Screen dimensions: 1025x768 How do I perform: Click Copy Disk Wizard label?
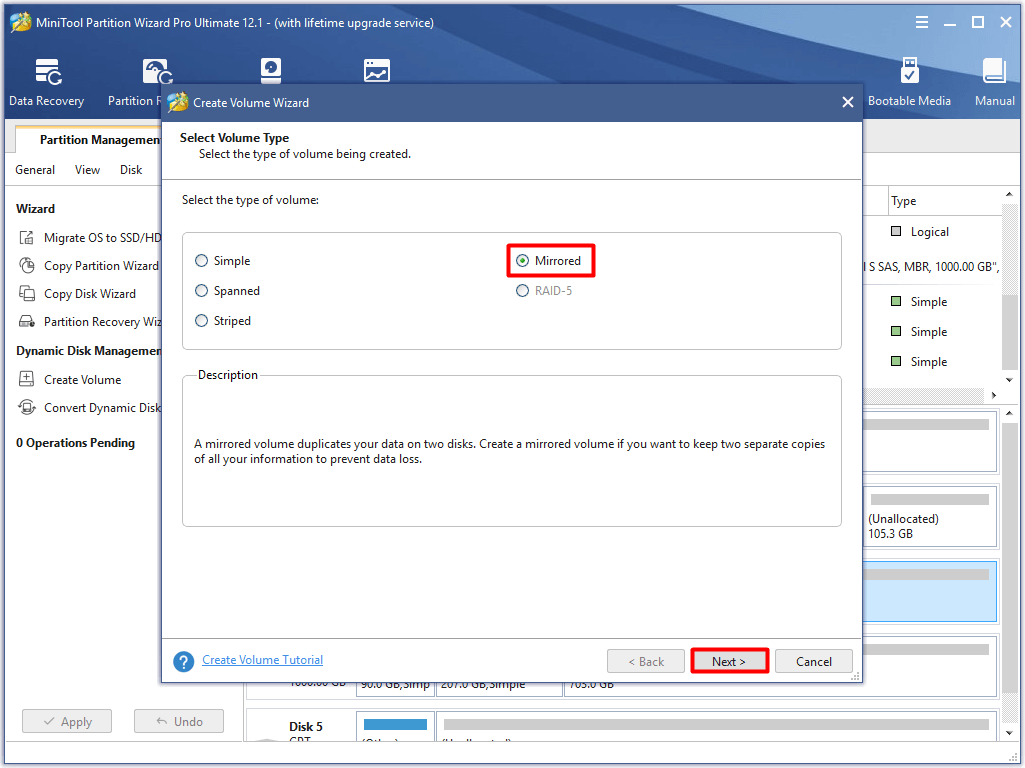click(x=90, y=294)
